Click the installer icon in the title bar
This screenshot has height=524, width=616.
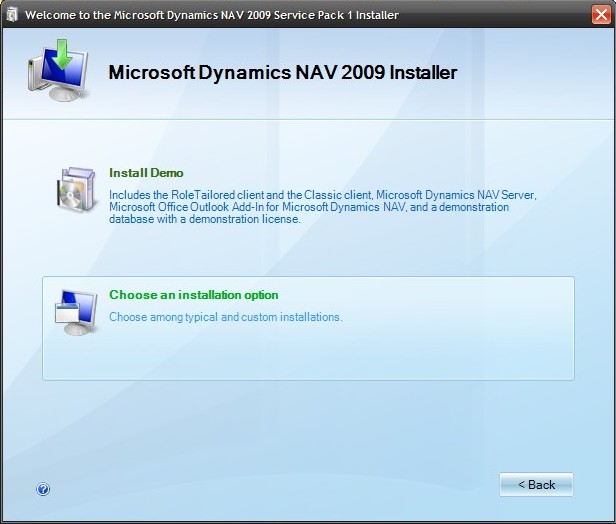[x=12, y=15]
